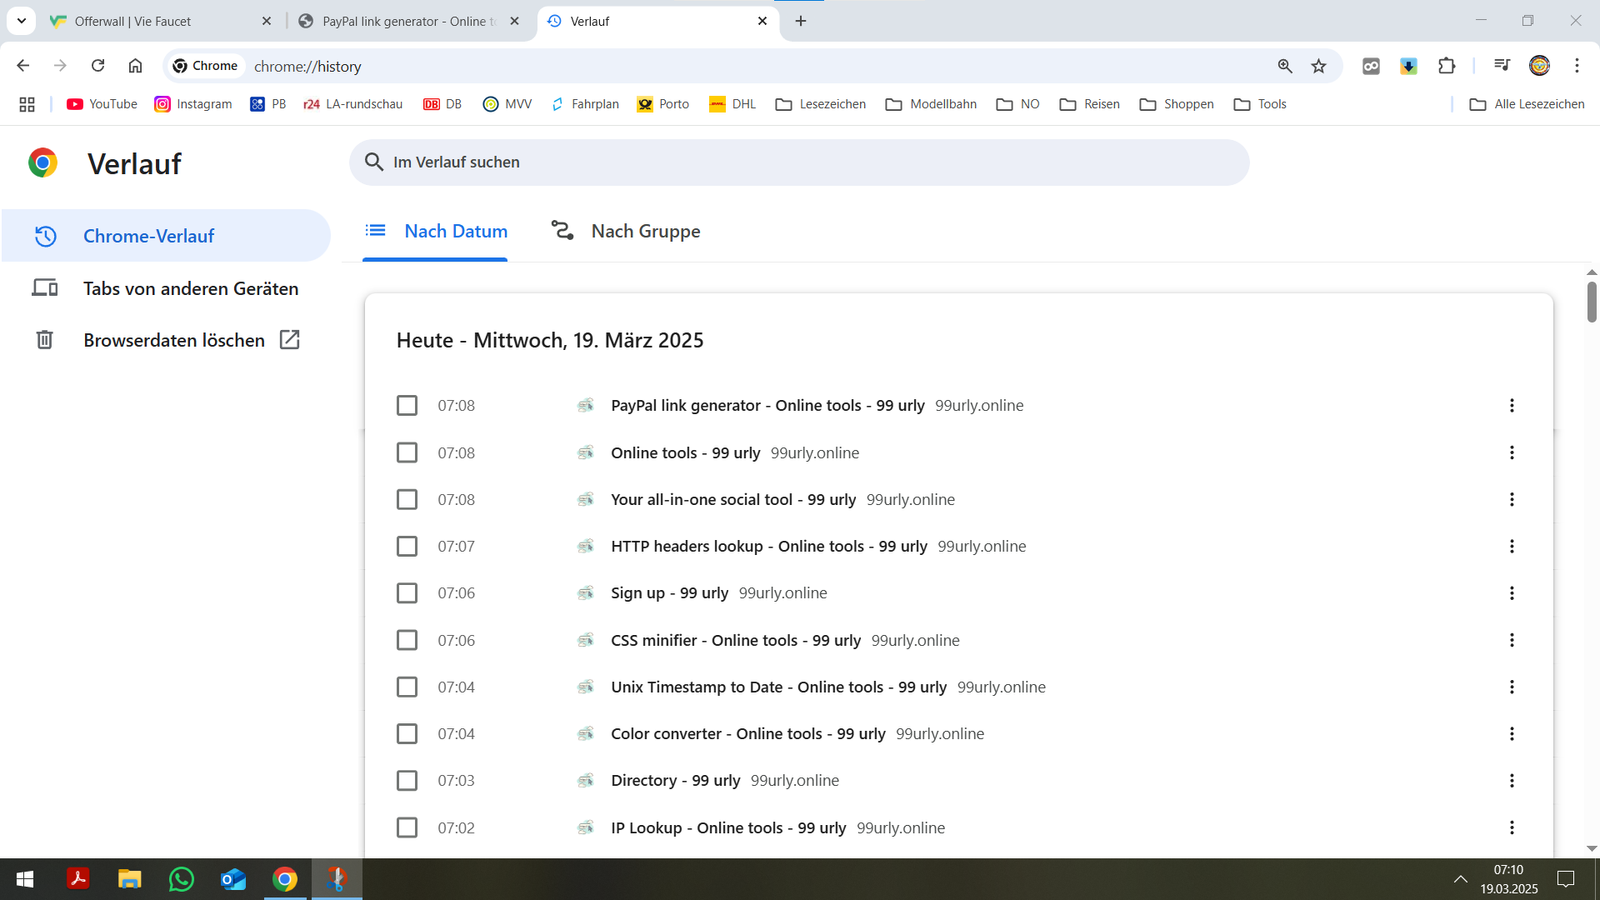The width and height of the screenshot is (1600, 900).
Task: Open a new tab with plus button
Action: tap(801, 21)
